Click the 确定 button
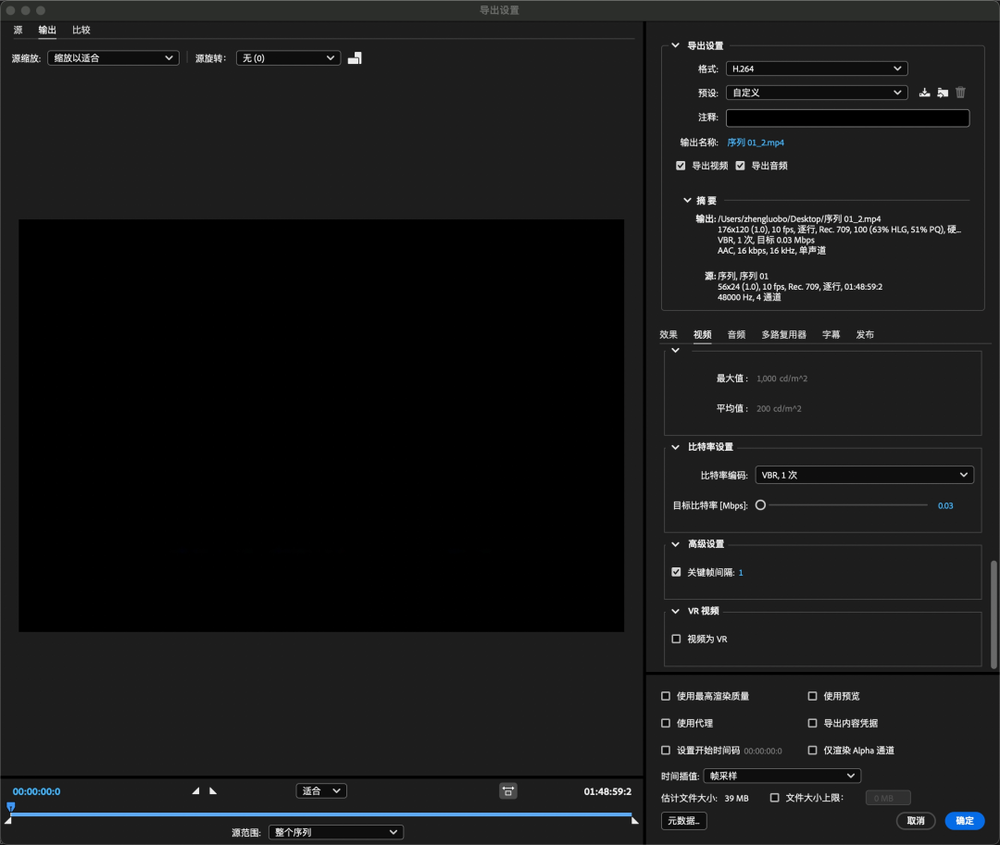The width and height of the screenshot is (1000, 845). point(964,821)
